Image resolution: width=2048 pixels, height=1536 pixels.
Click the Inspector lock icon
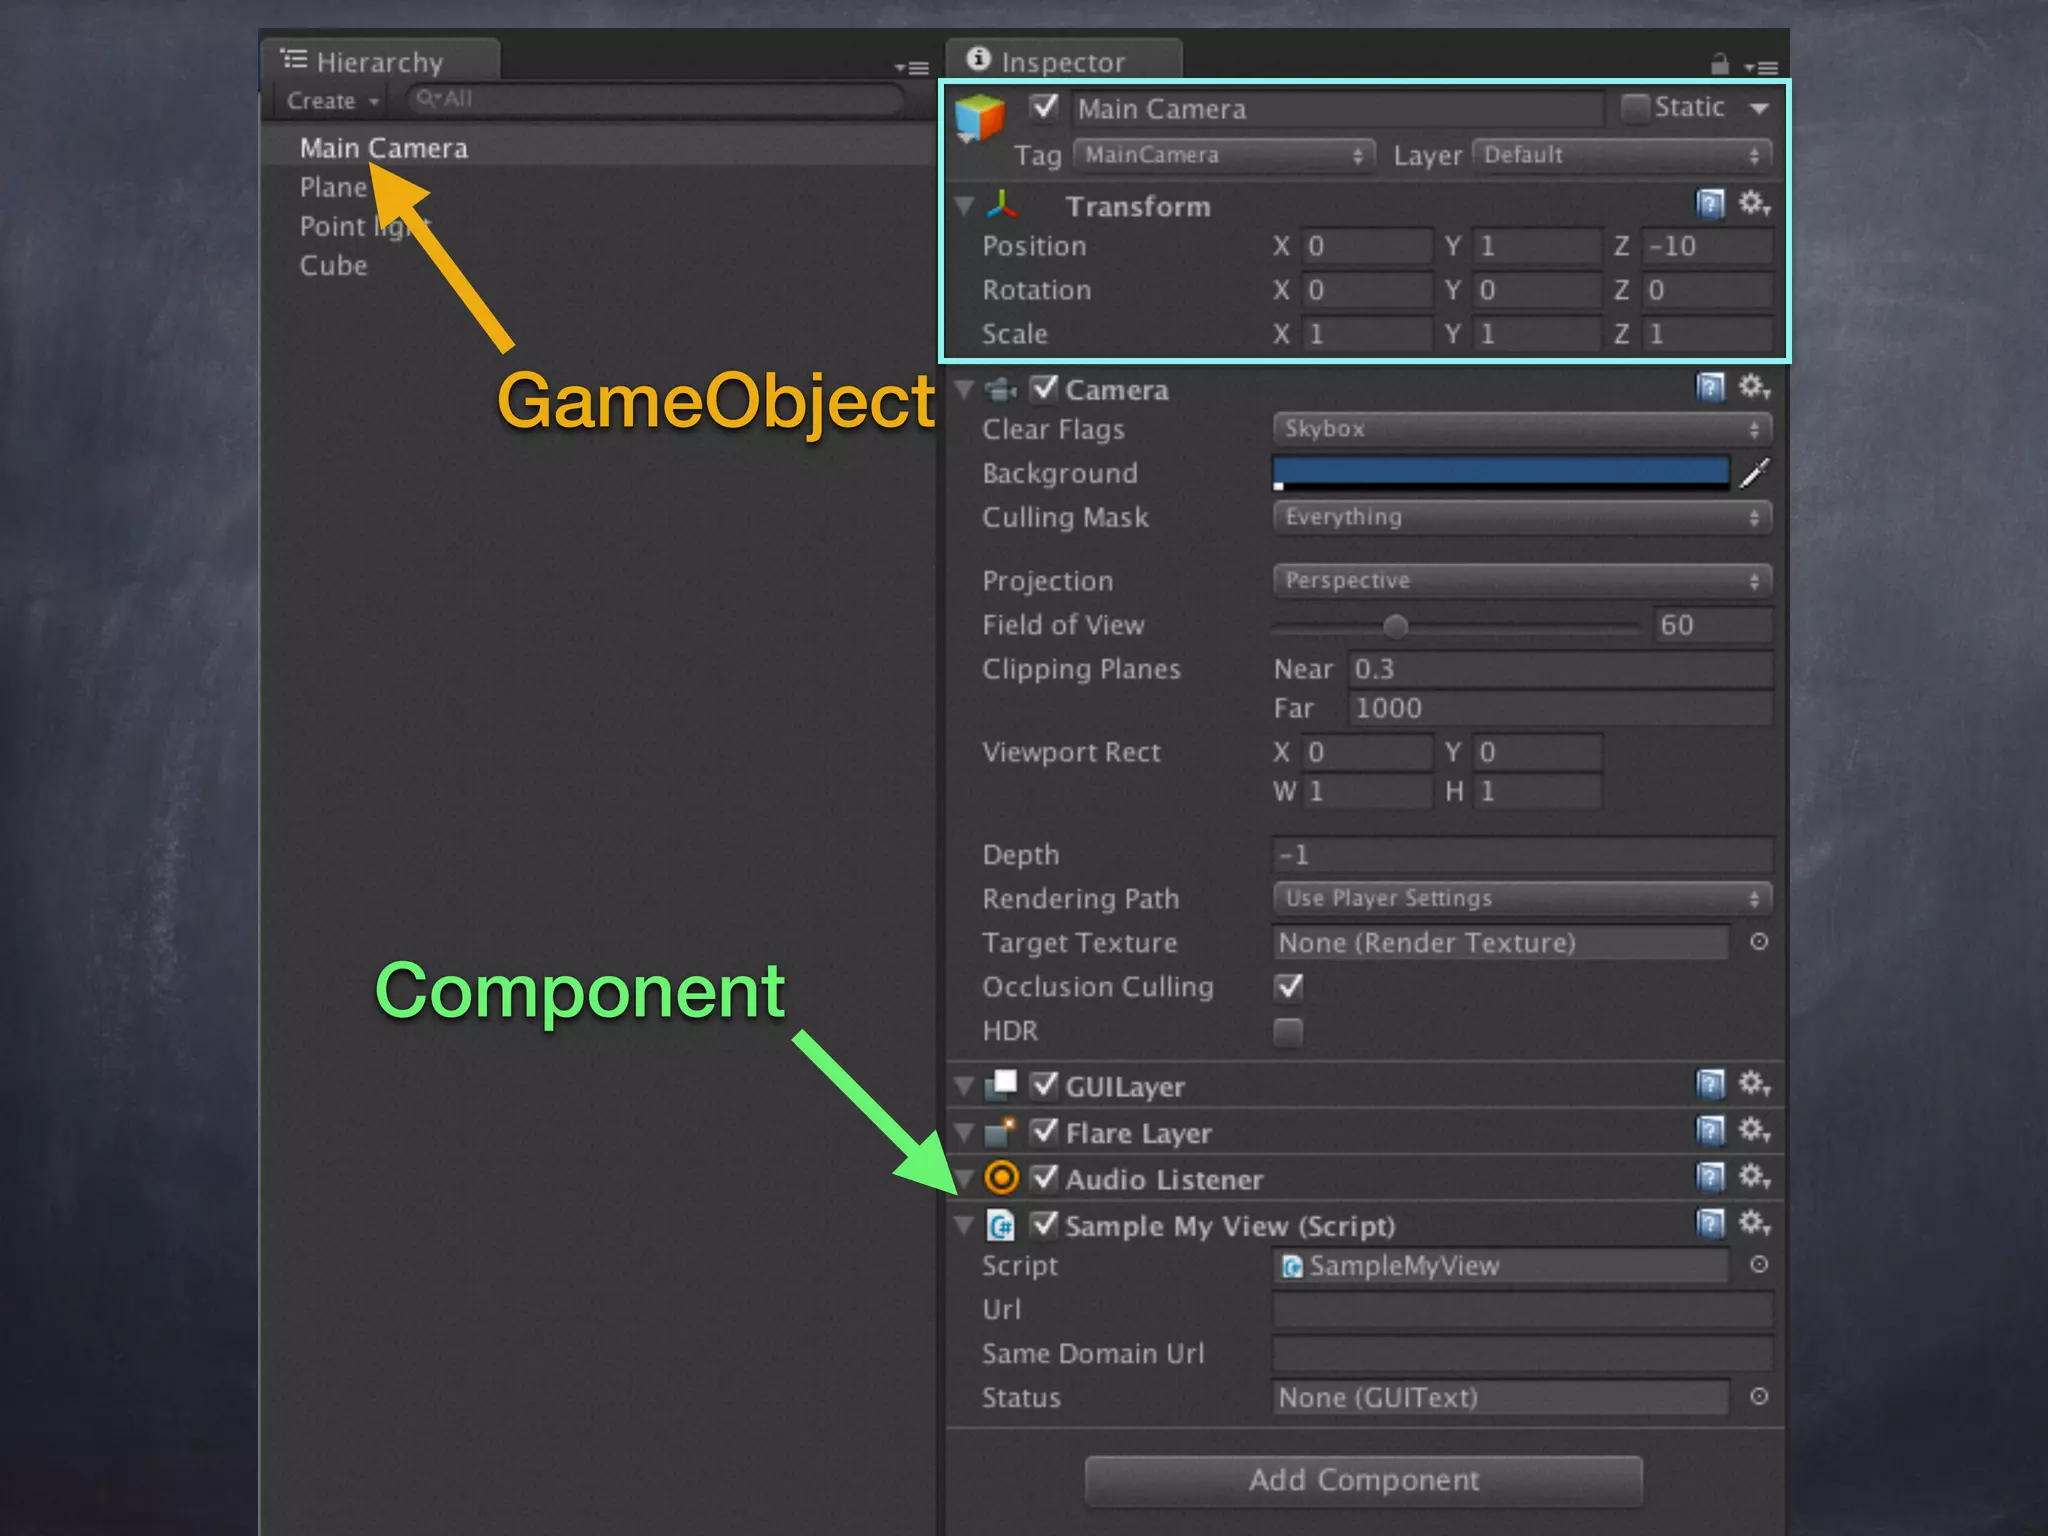pyautogui.click(x=1719, y=65)
